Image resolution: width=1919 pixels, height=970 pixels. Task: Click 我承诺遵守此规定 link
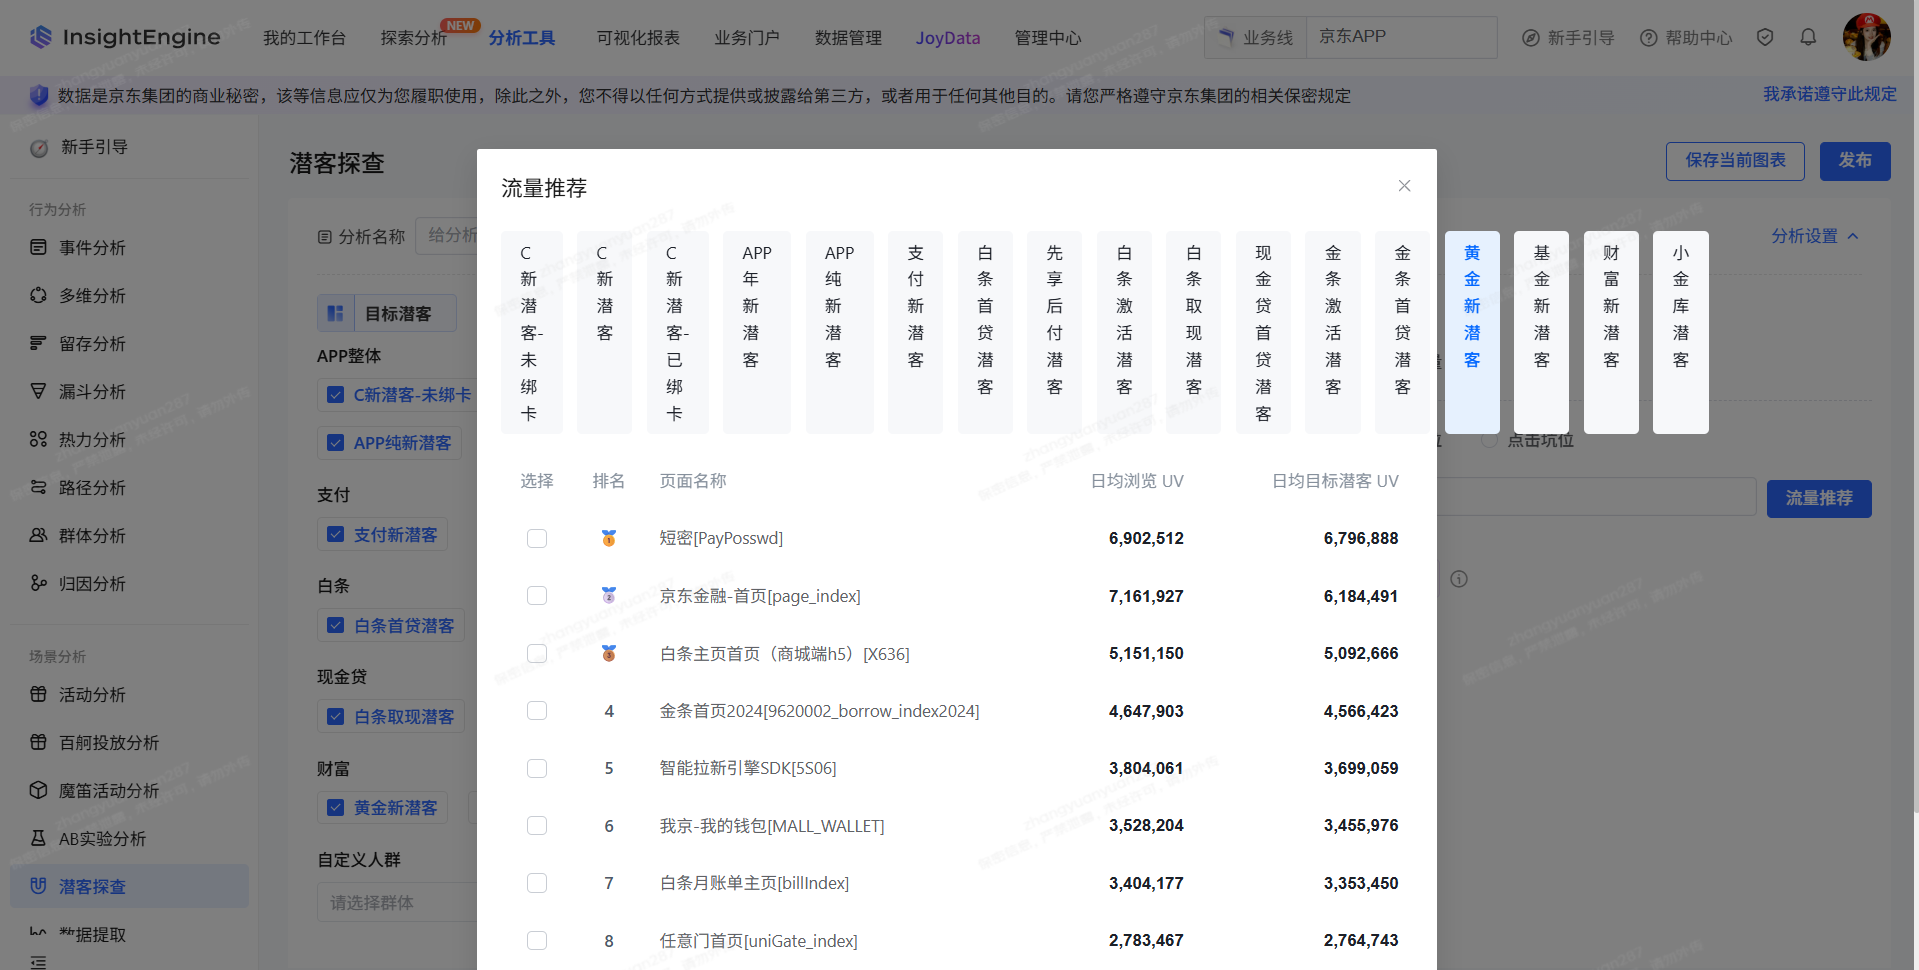(x=1829, y=94)
